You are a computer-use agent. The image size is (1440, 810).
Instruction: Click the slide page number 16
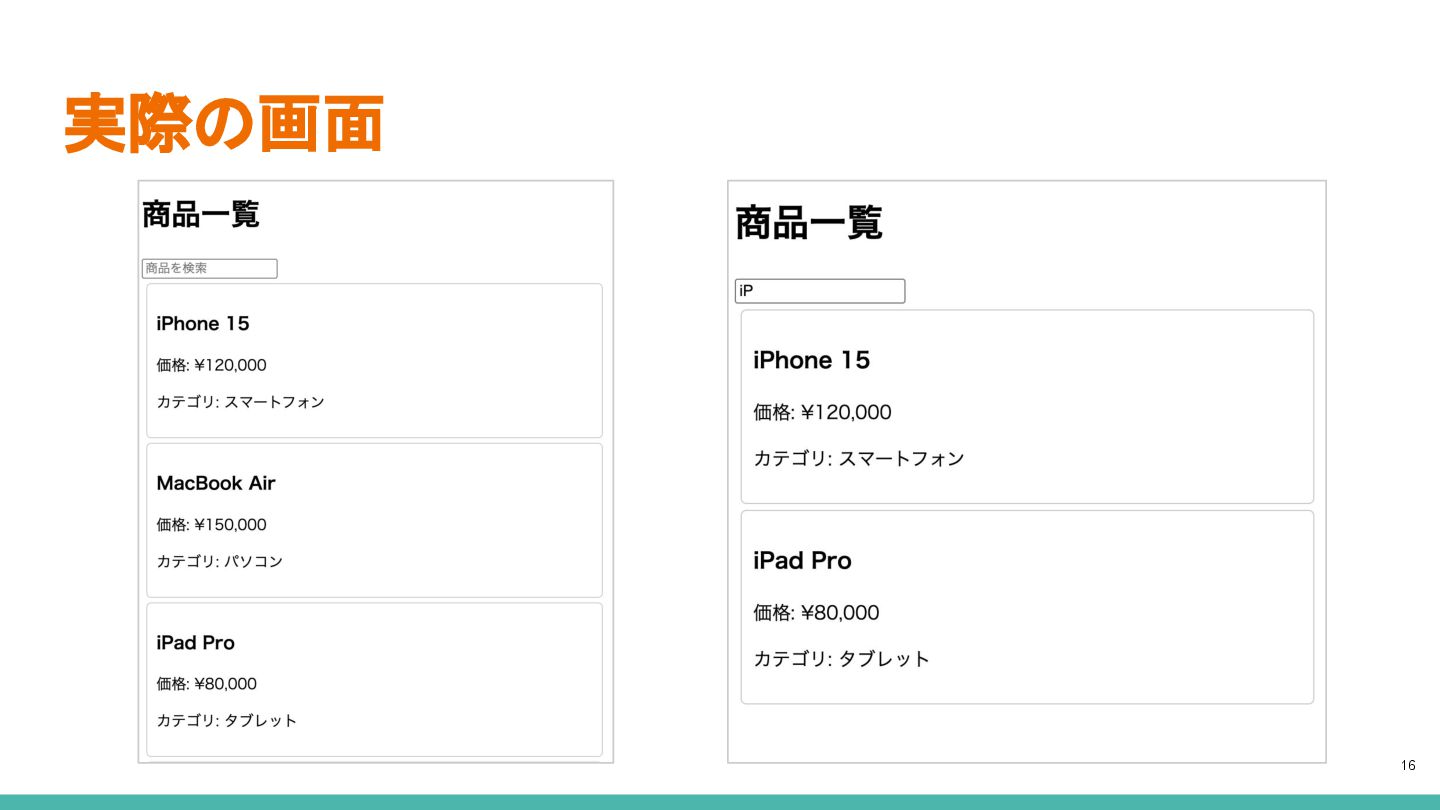coord(1408,766)
